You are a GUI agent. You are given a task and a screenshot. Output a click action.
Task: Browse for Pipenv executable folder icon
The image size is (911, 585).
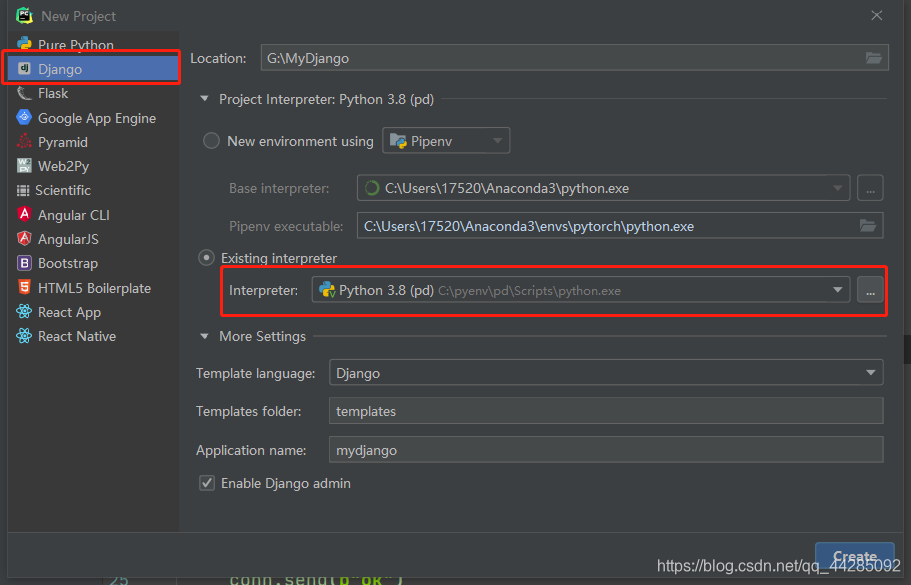(867, 226)
